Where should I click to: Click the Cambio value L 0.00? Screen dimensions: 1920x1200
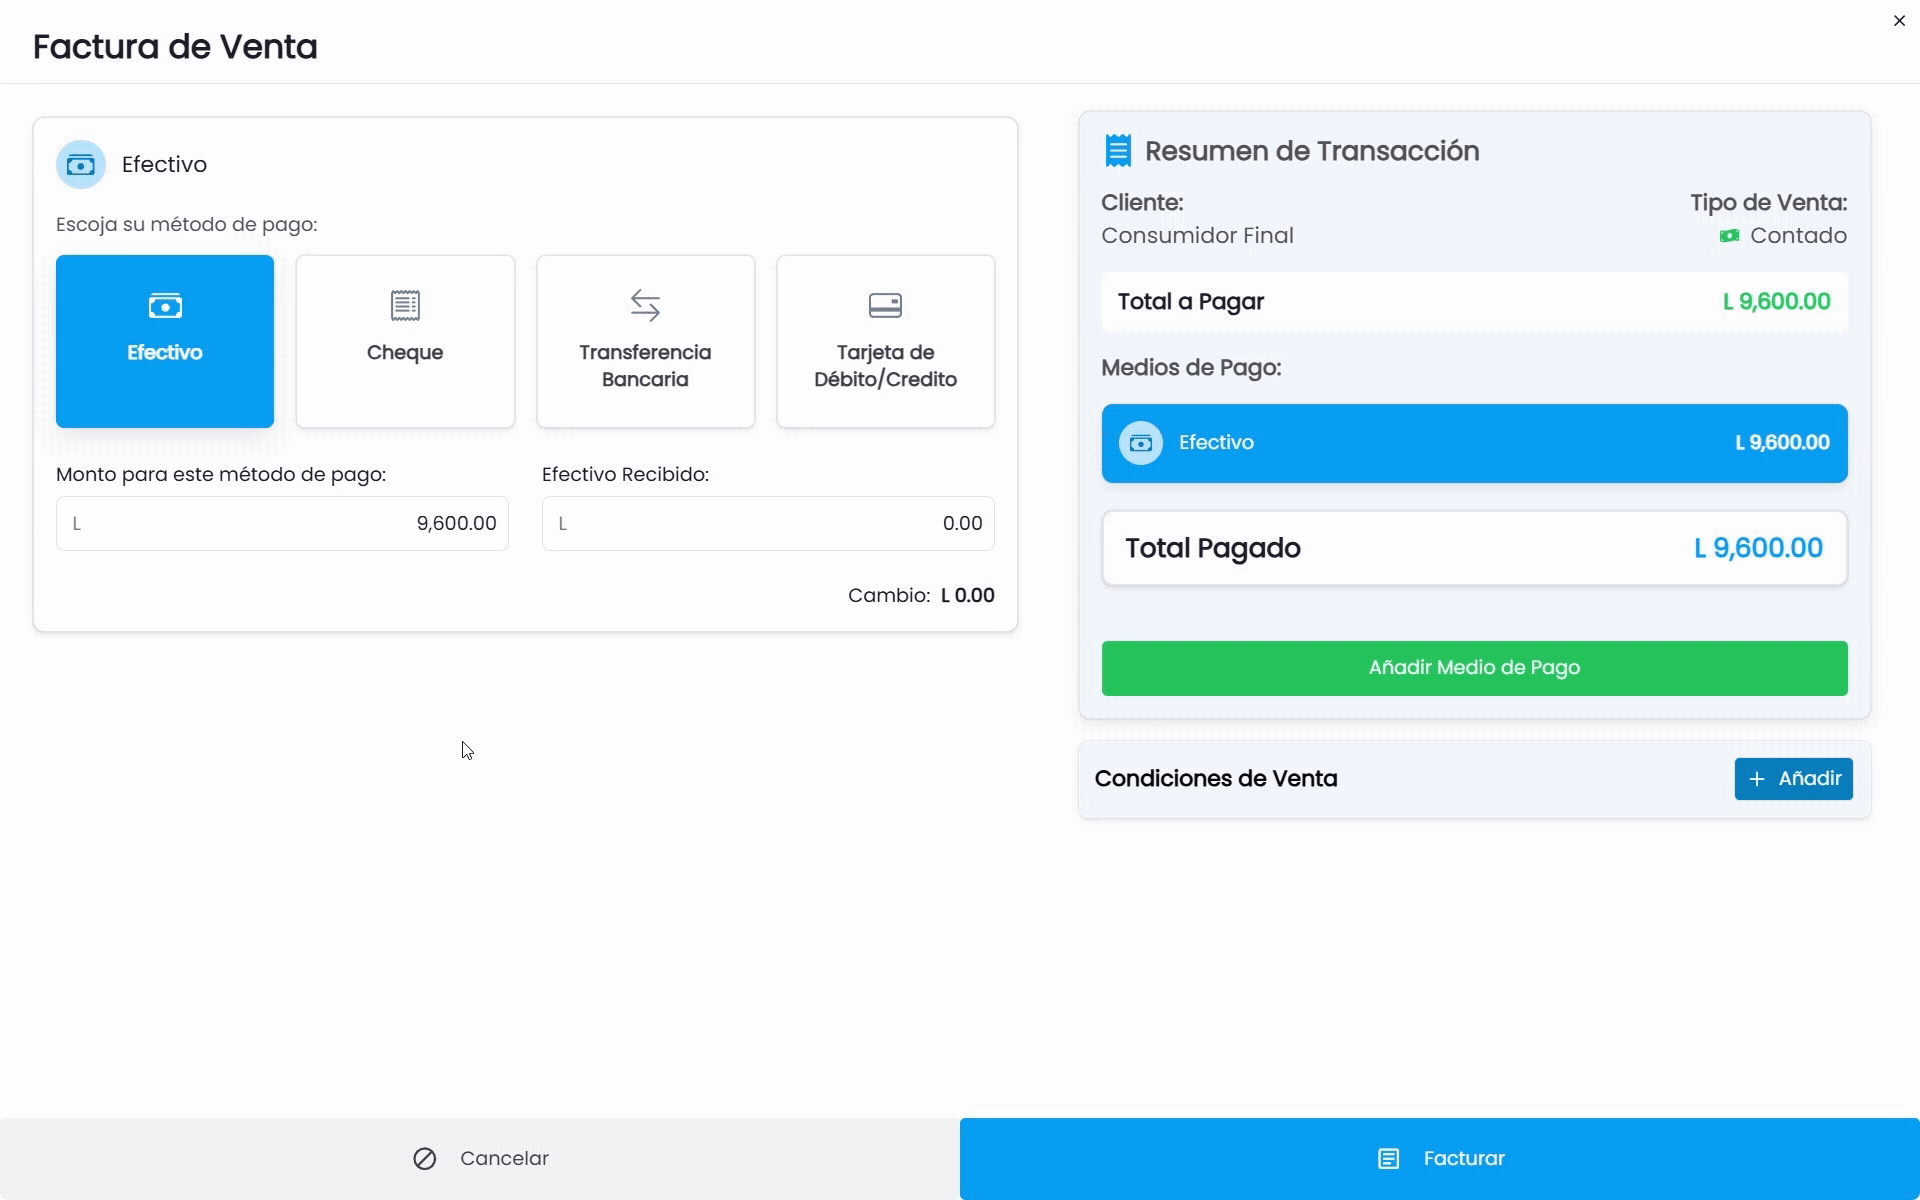[x=968, y=596]
